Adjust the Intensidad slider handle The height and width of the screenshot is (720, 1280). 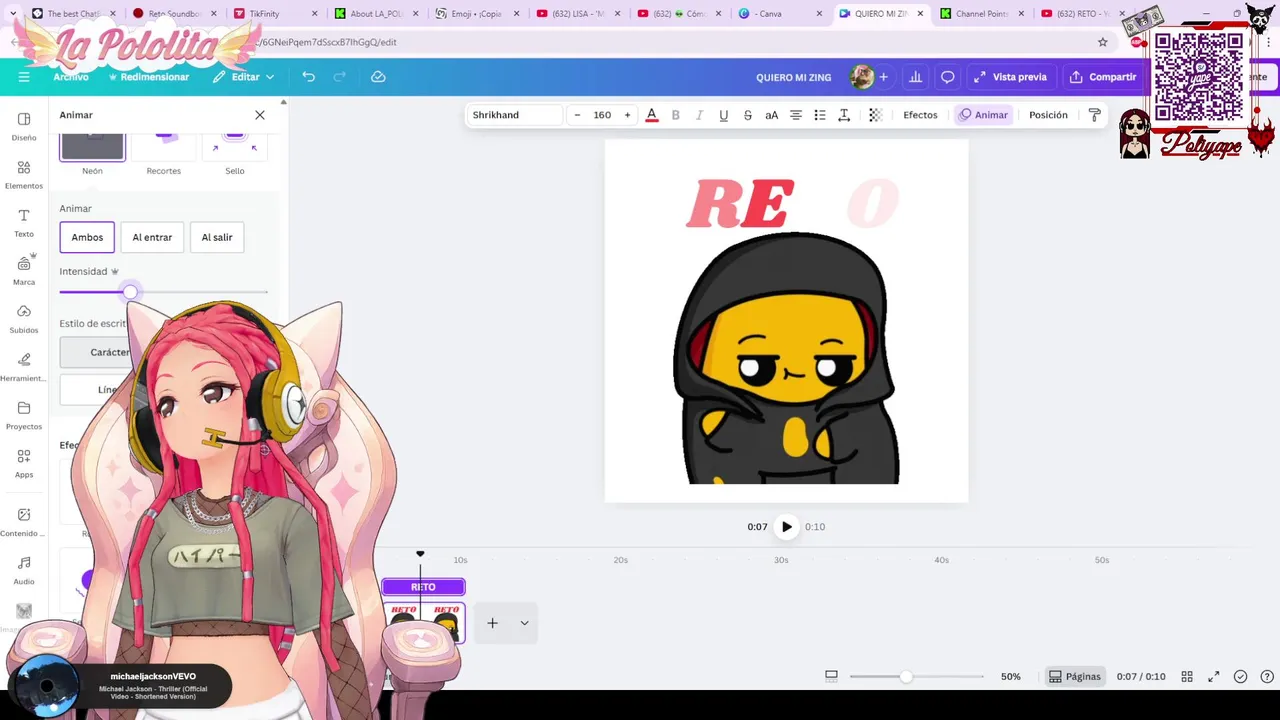click(130, 292)
